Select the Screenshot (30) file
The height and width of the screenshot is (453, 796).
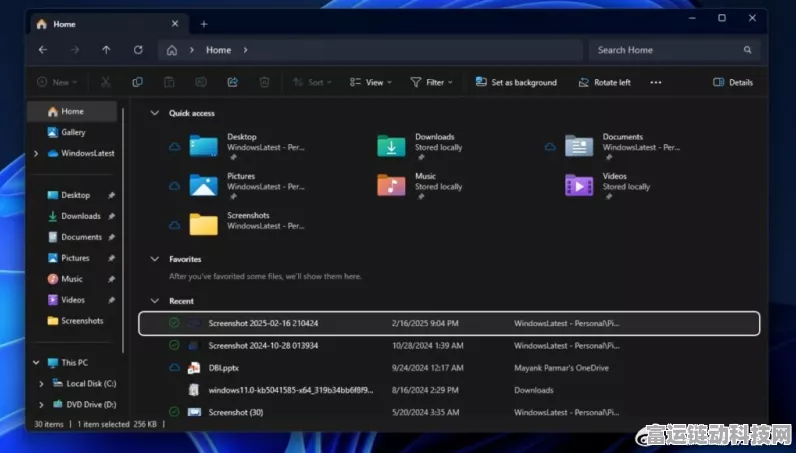449,412
